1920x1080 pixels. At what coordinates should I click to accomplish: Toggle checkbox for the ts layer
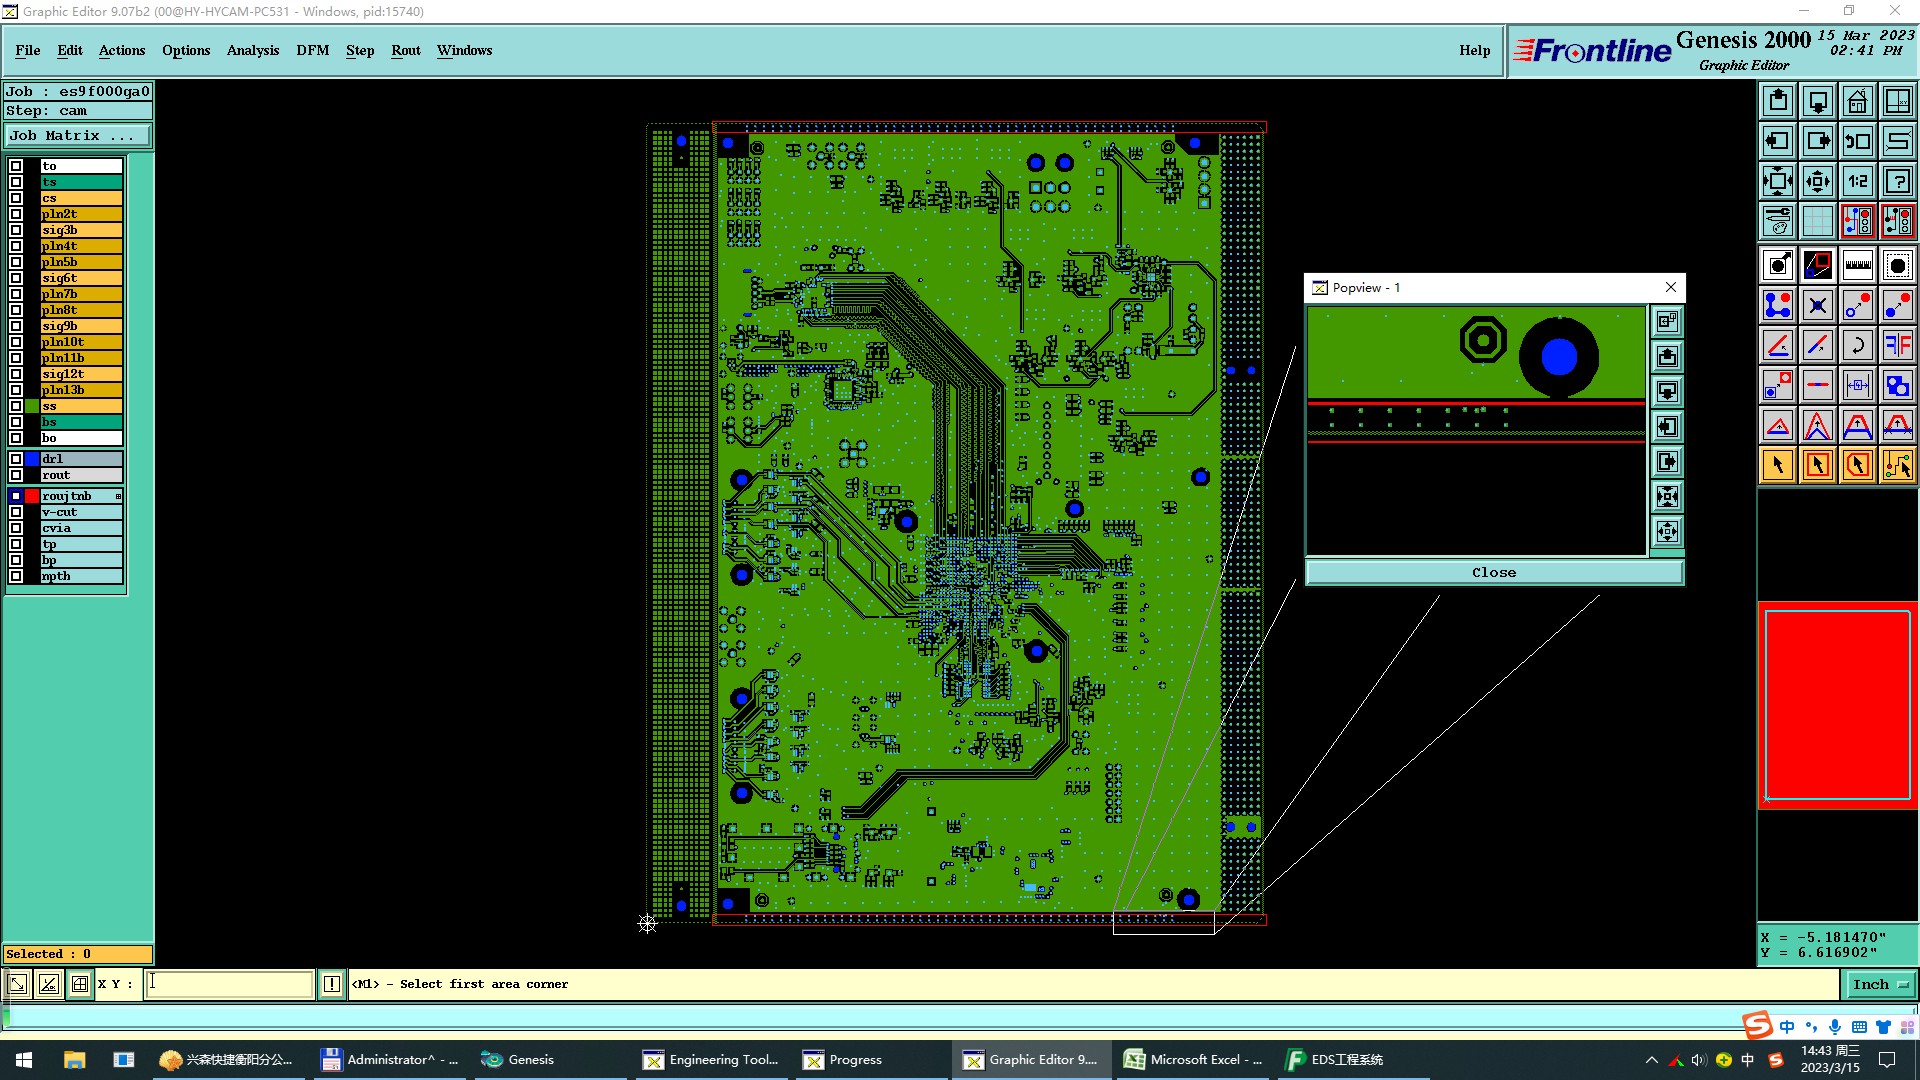click(x=16, y=182)
